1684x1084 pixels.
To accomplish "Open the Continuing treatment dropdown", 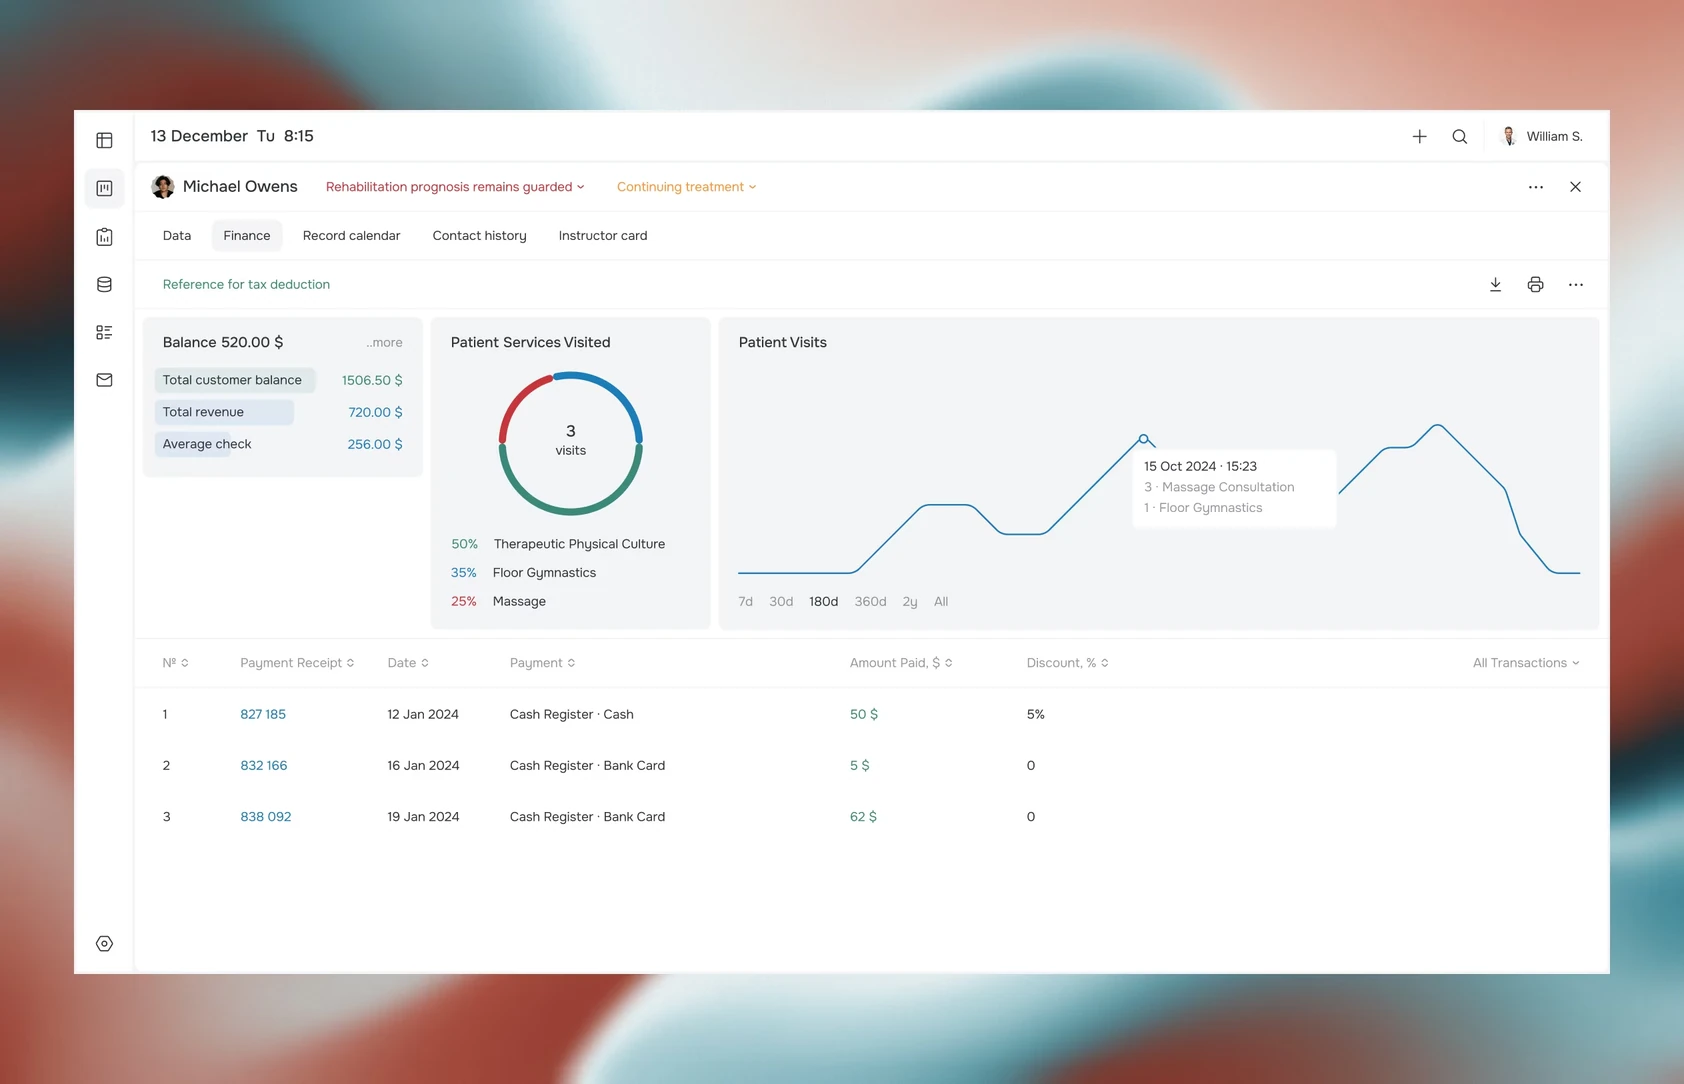I will [686, 187].
